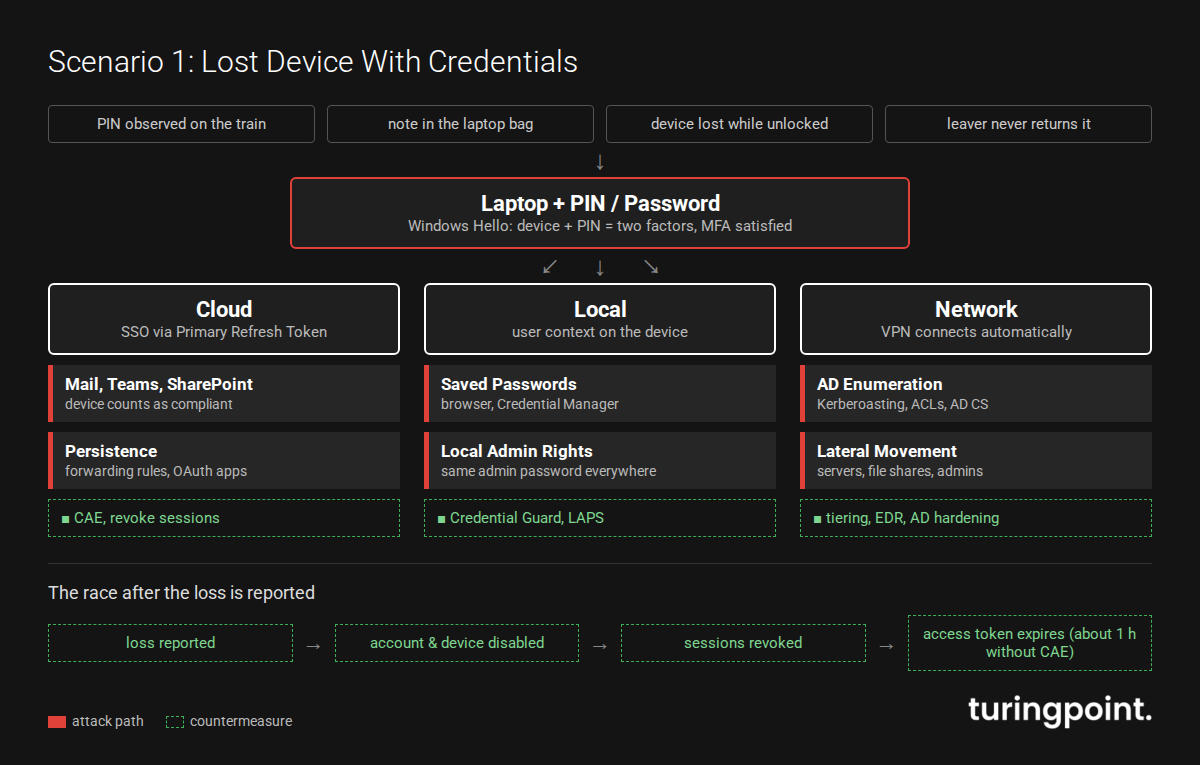
Task: Click the 'Laptop + PIN / Password' heading
Action: [600, 204]
